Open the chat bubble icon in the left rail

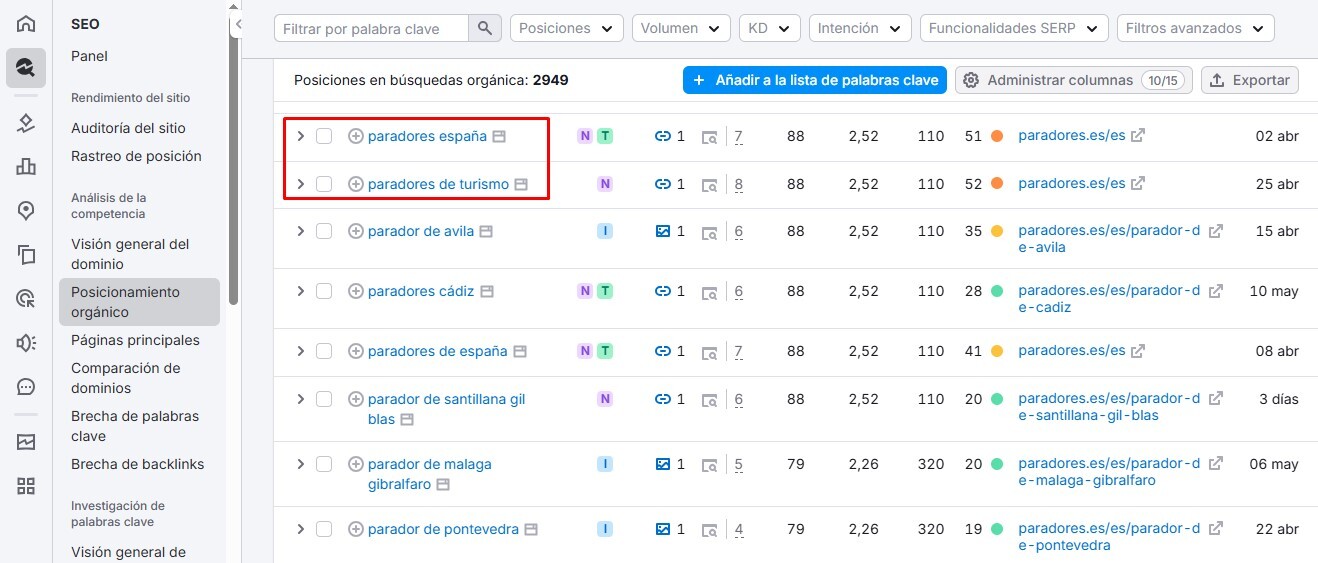[26, 386]
